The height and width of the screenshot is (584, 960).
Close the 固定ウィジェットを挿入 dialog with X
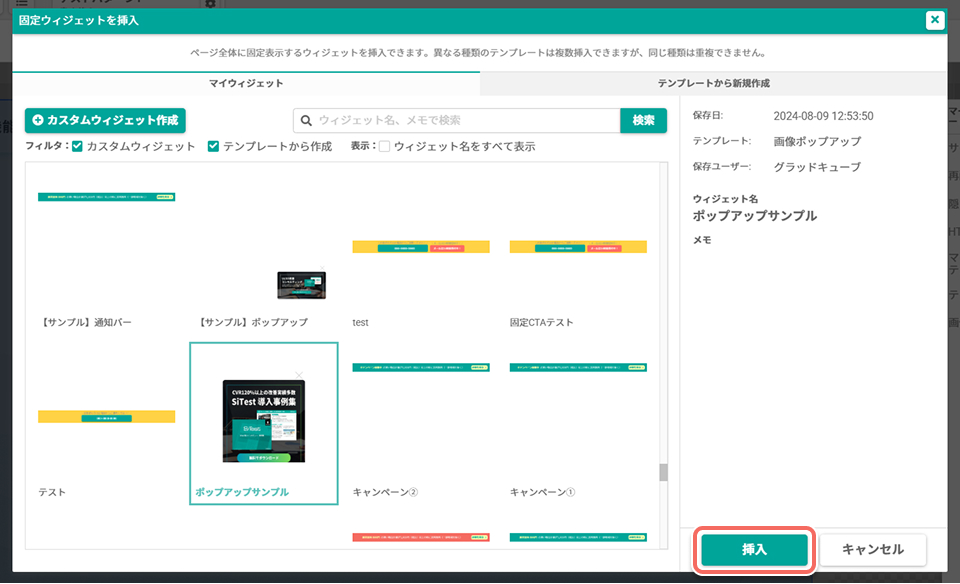pos(934,20)
